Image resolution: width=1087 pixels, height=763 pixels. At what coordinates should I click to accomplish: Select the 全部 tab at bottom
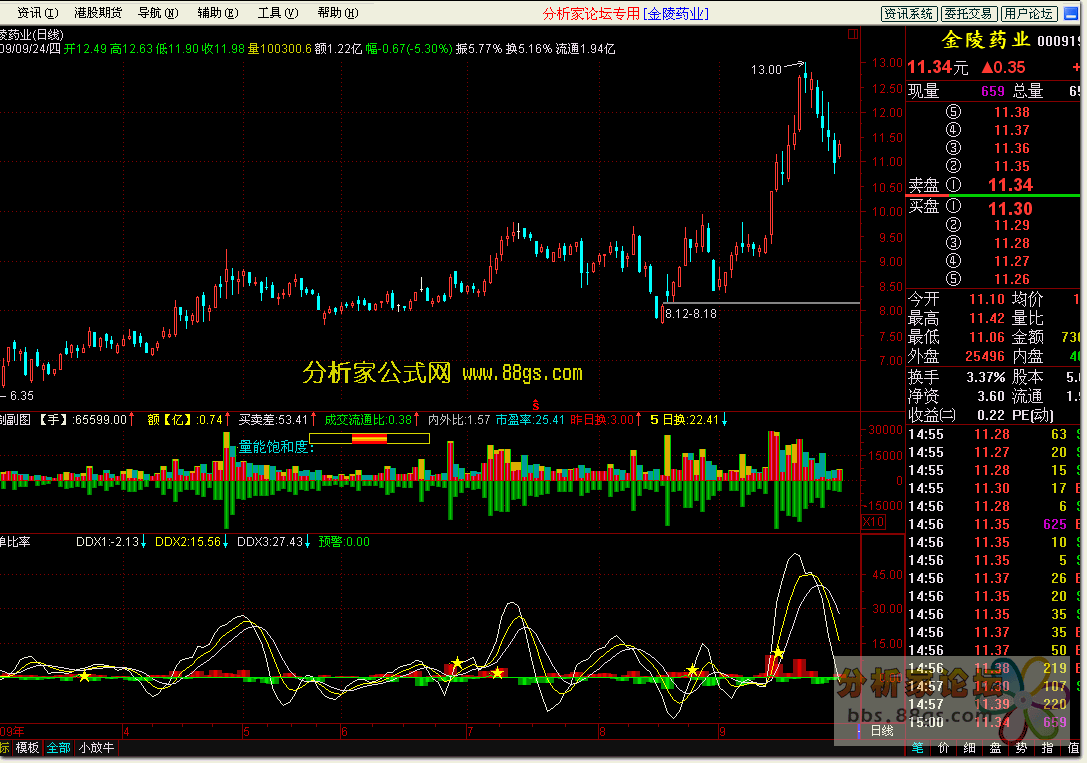58,748
